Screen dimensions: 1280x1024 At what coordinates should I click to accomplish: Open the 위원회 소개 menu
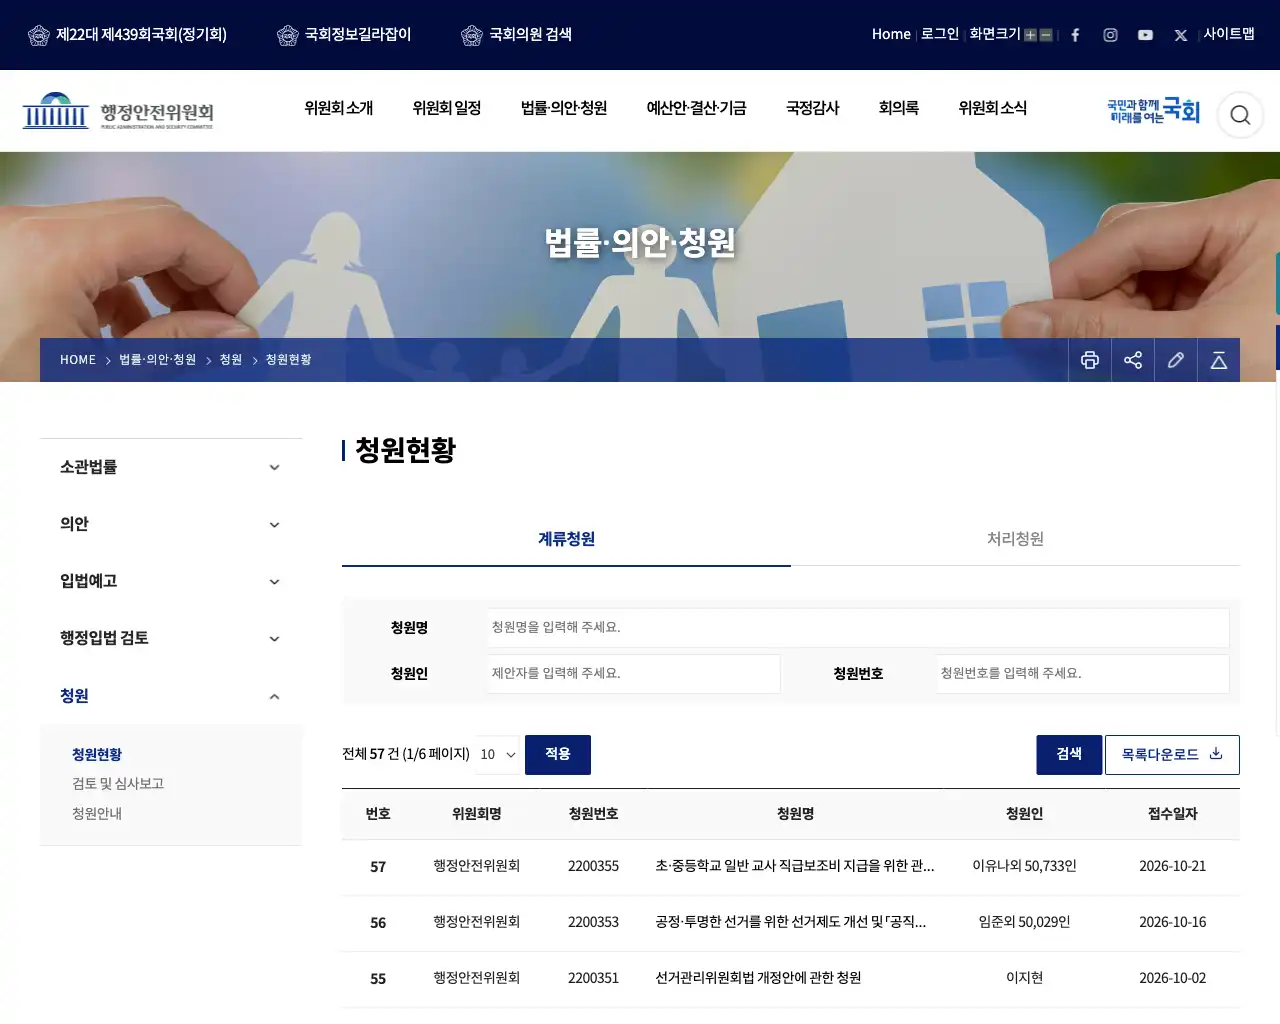pyautogui.click(x=339, y=108)
